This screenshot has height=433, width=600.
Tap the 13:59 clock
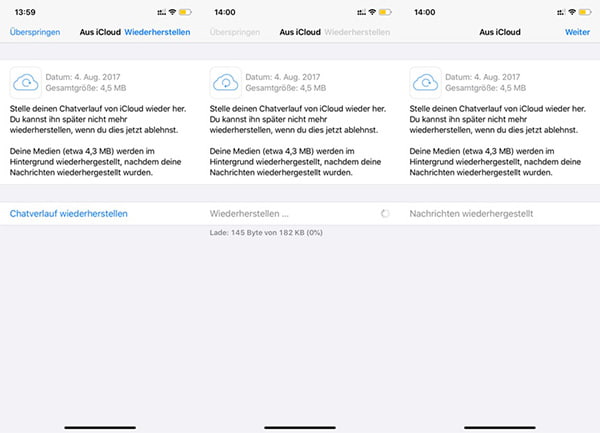(x=25, y=12)
